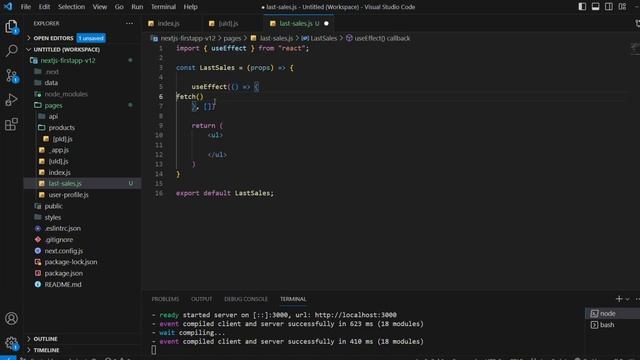Toggle secondary side bar layout icon
The image size is (640, 360).
click(609, 7)
